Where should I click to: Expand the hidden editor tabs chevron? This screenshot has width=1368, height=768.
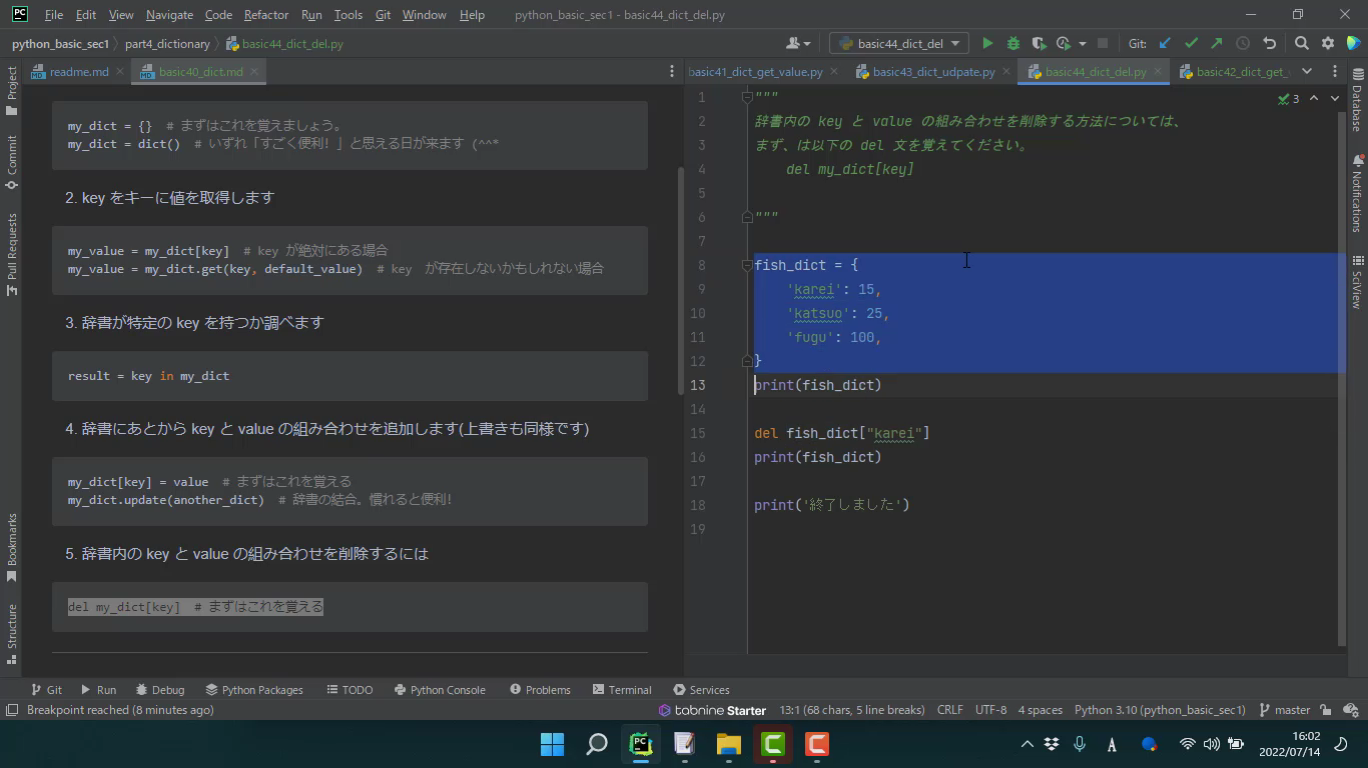tap(1306, 71)
